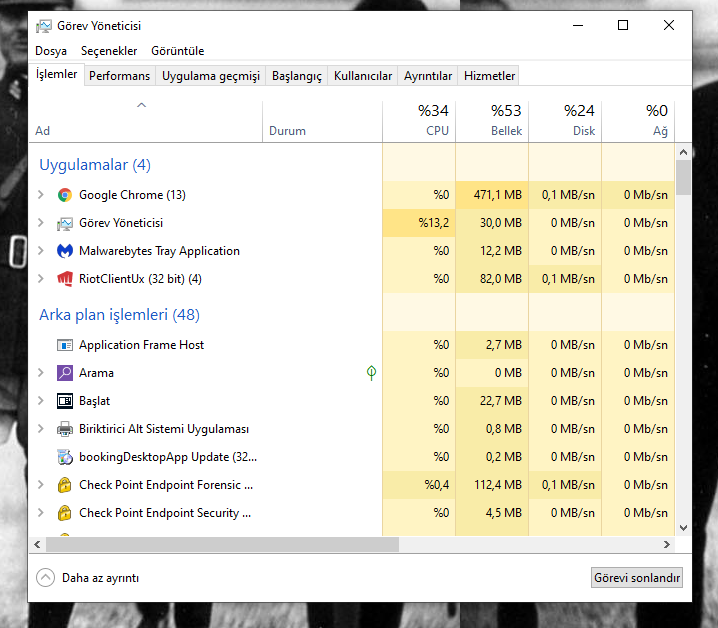Click the Task Manager title bar icon

[x=44, y=26]
